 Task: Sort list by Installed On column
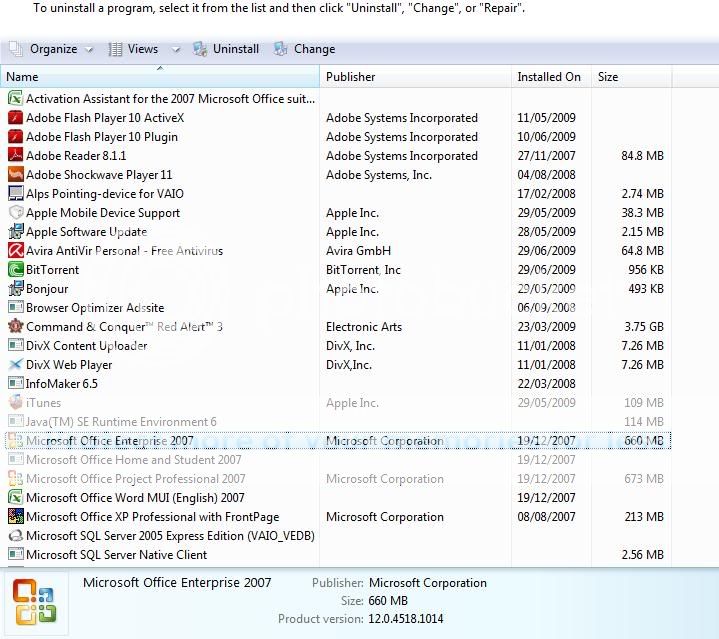551,77
